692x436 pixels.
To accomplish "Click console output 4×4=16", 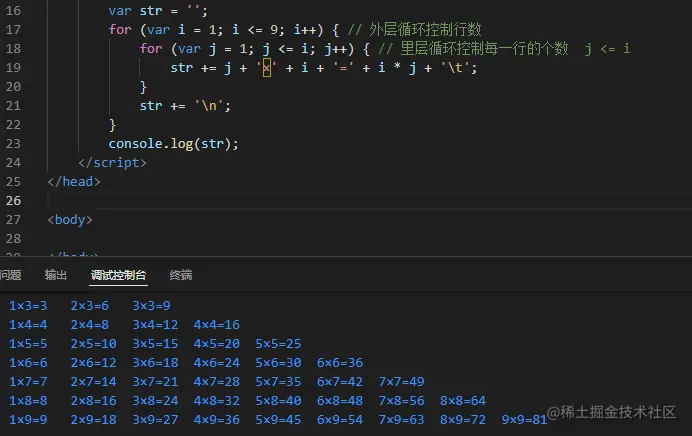I will tap(217, 325).
